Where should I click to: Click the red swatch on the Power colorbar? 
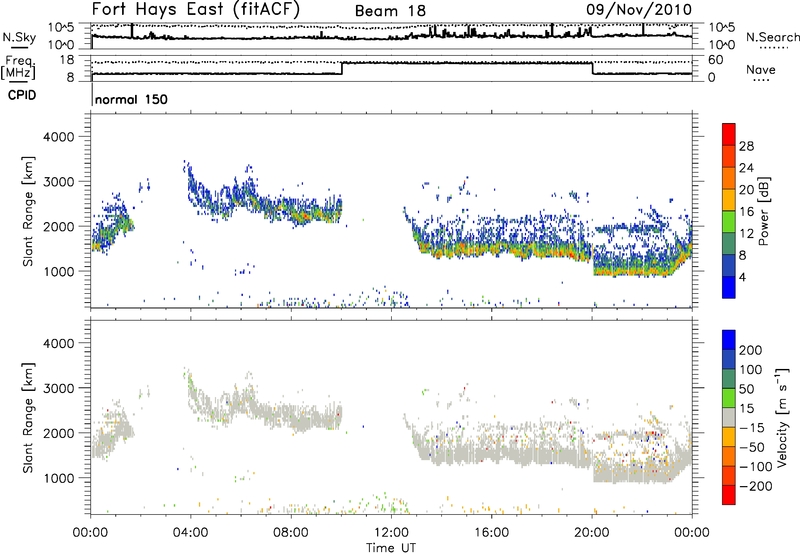(729, 134)
